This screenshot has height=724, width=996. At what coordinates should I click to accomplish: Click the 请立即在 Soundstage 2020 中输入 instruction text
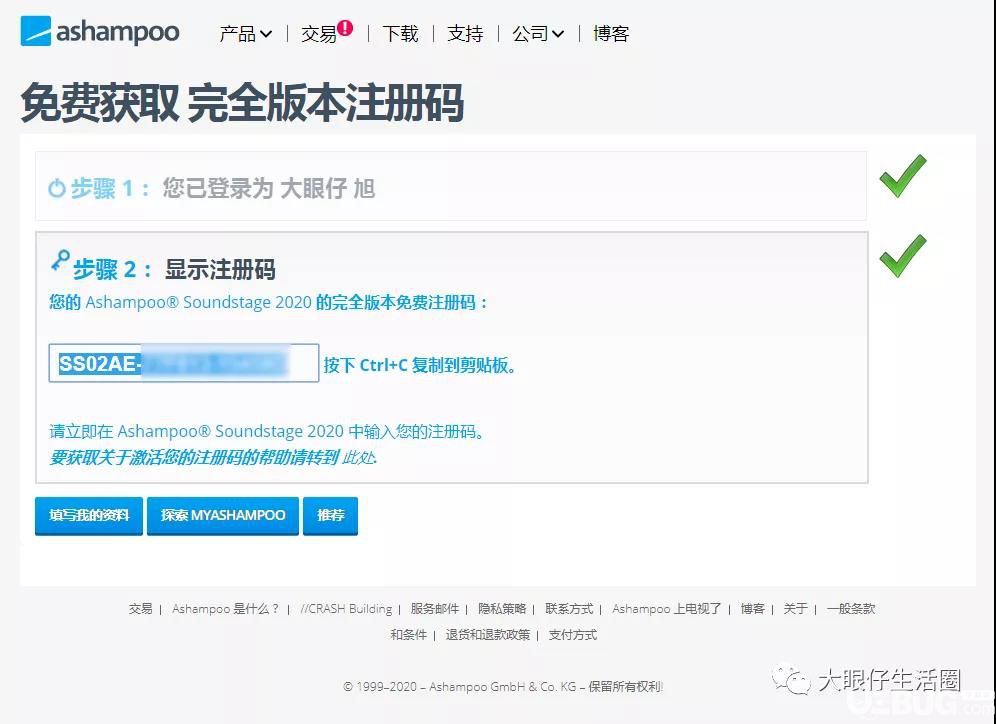tap(267, 432)
